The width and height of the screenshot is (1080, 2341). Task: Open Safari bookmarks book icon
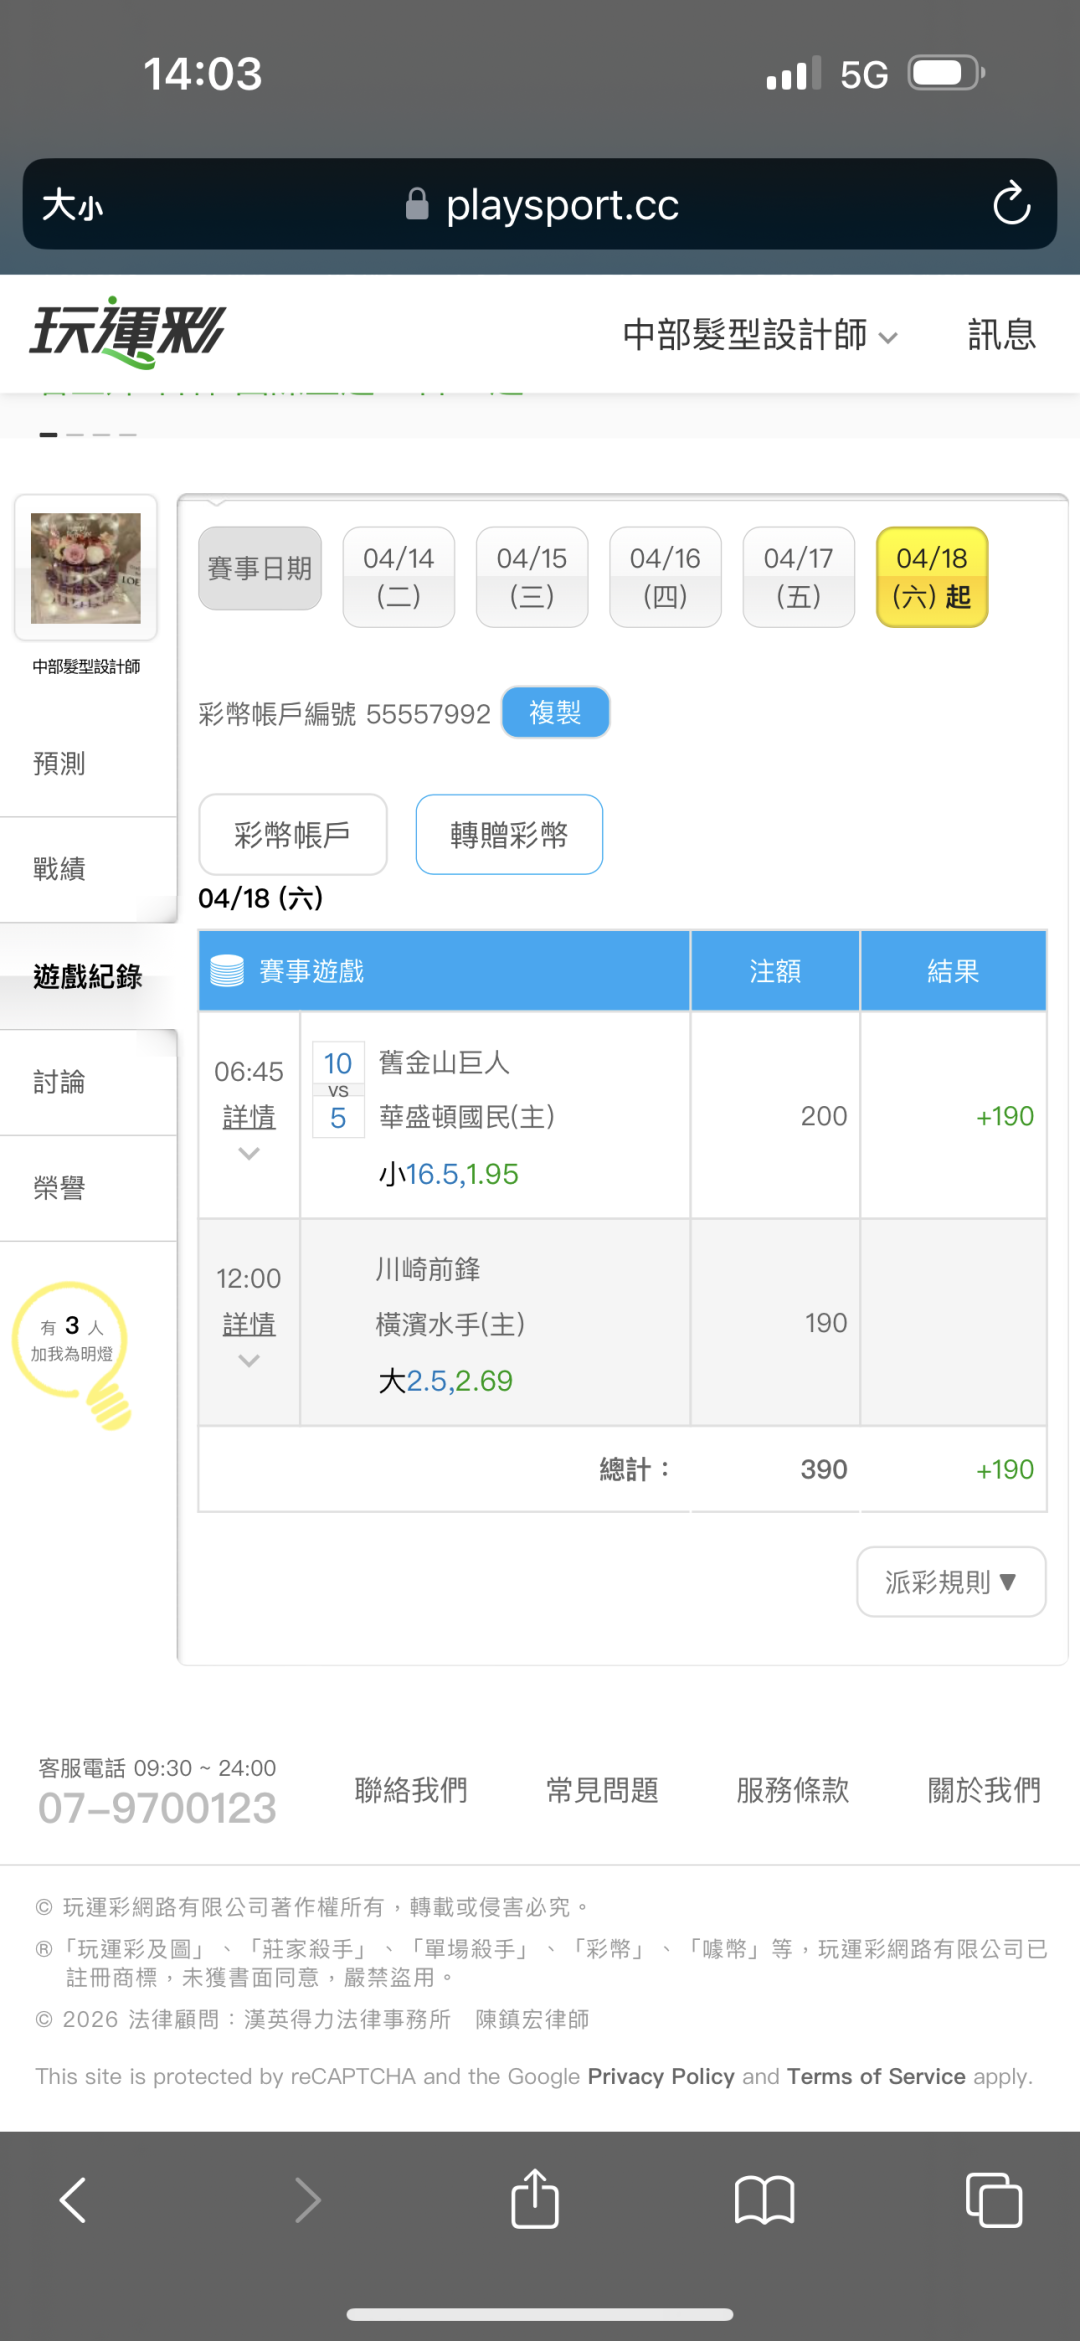[x=764, y=2200]
